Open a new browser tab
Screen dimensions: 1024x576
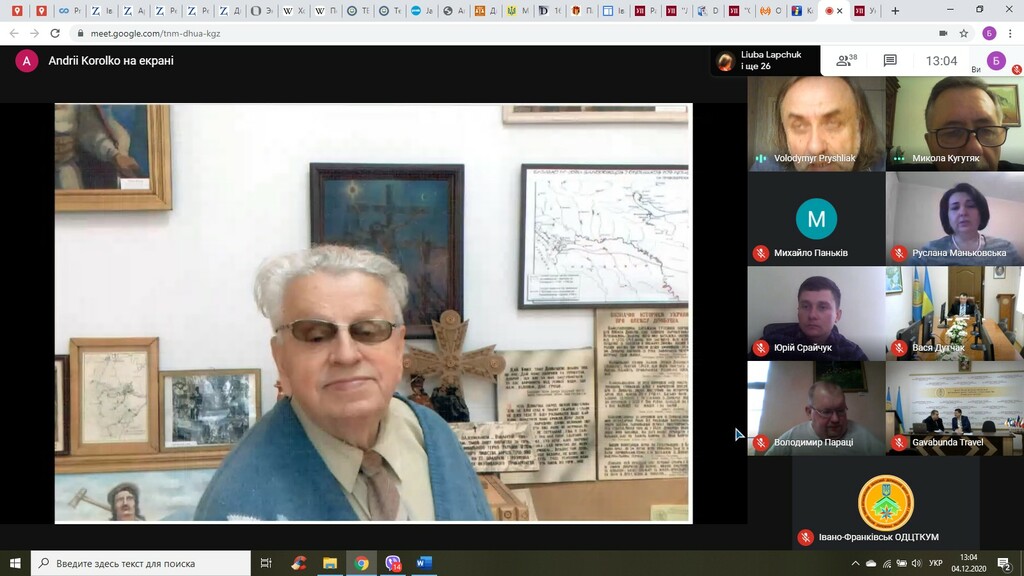(895, 11)
